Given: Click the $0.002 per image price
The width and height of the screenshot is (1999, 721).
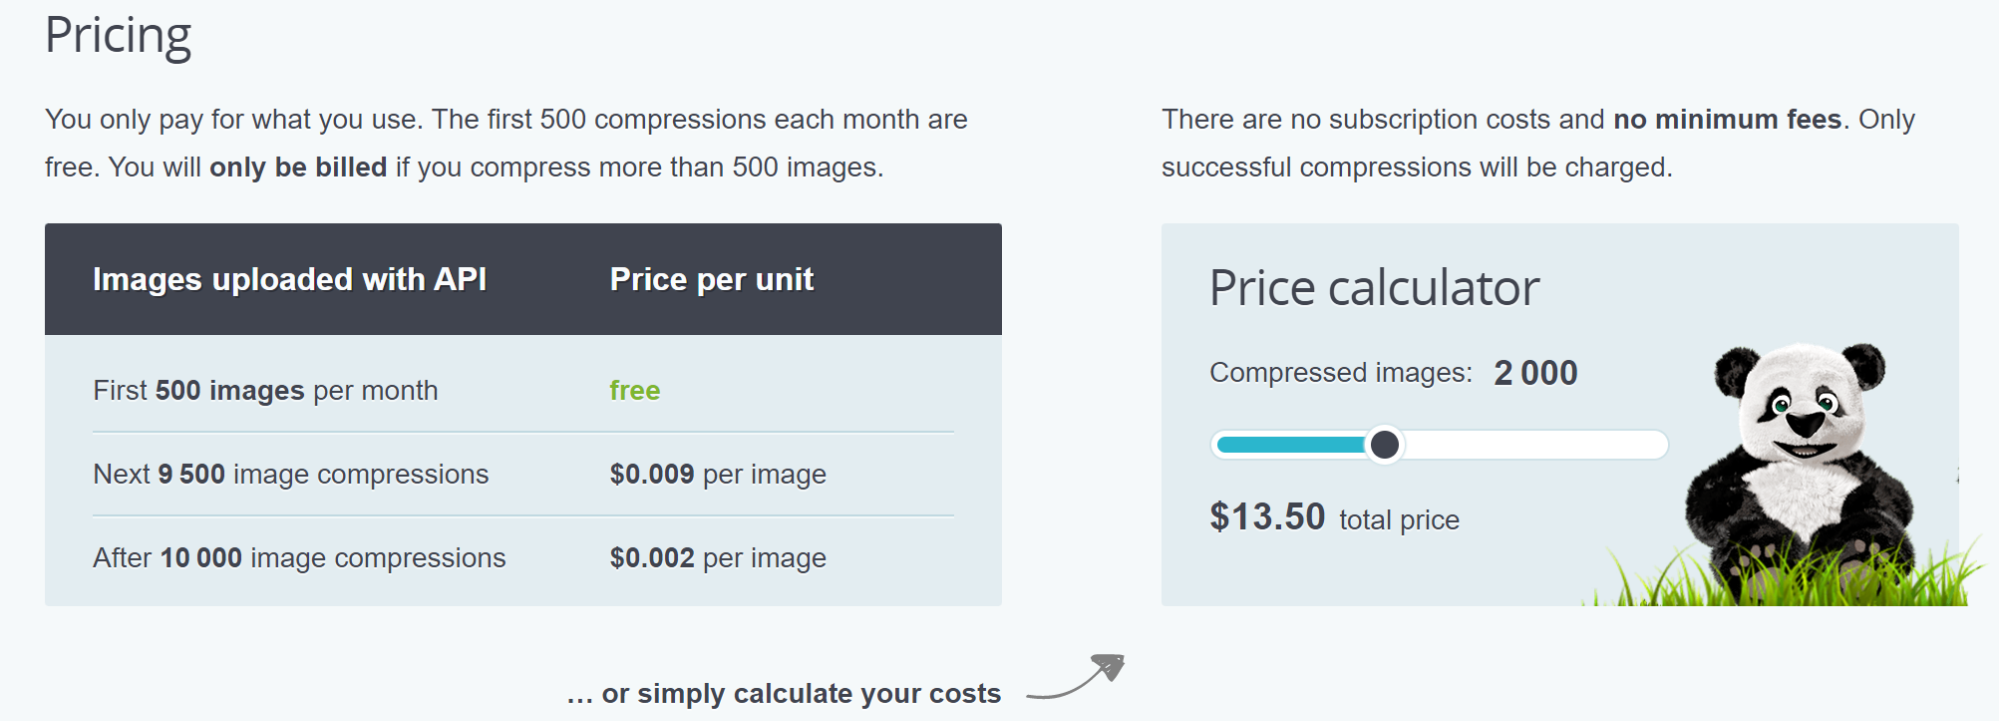Looking at the screenshot, I should 718,558.
